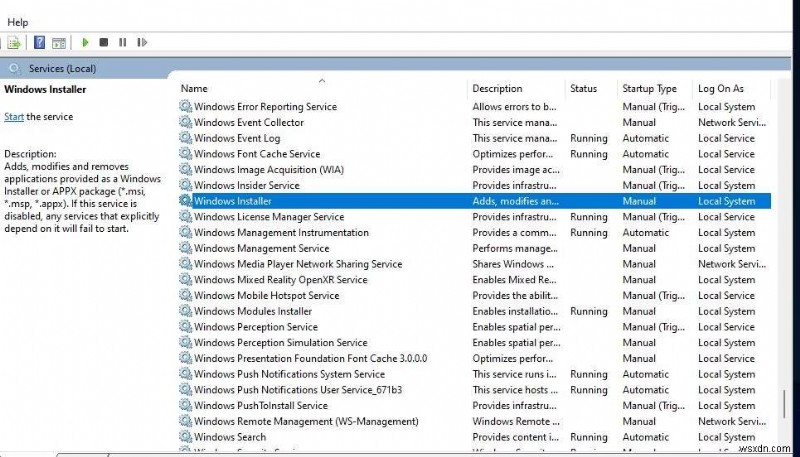Click the Start link for Windows Installer

click(14, 117)
